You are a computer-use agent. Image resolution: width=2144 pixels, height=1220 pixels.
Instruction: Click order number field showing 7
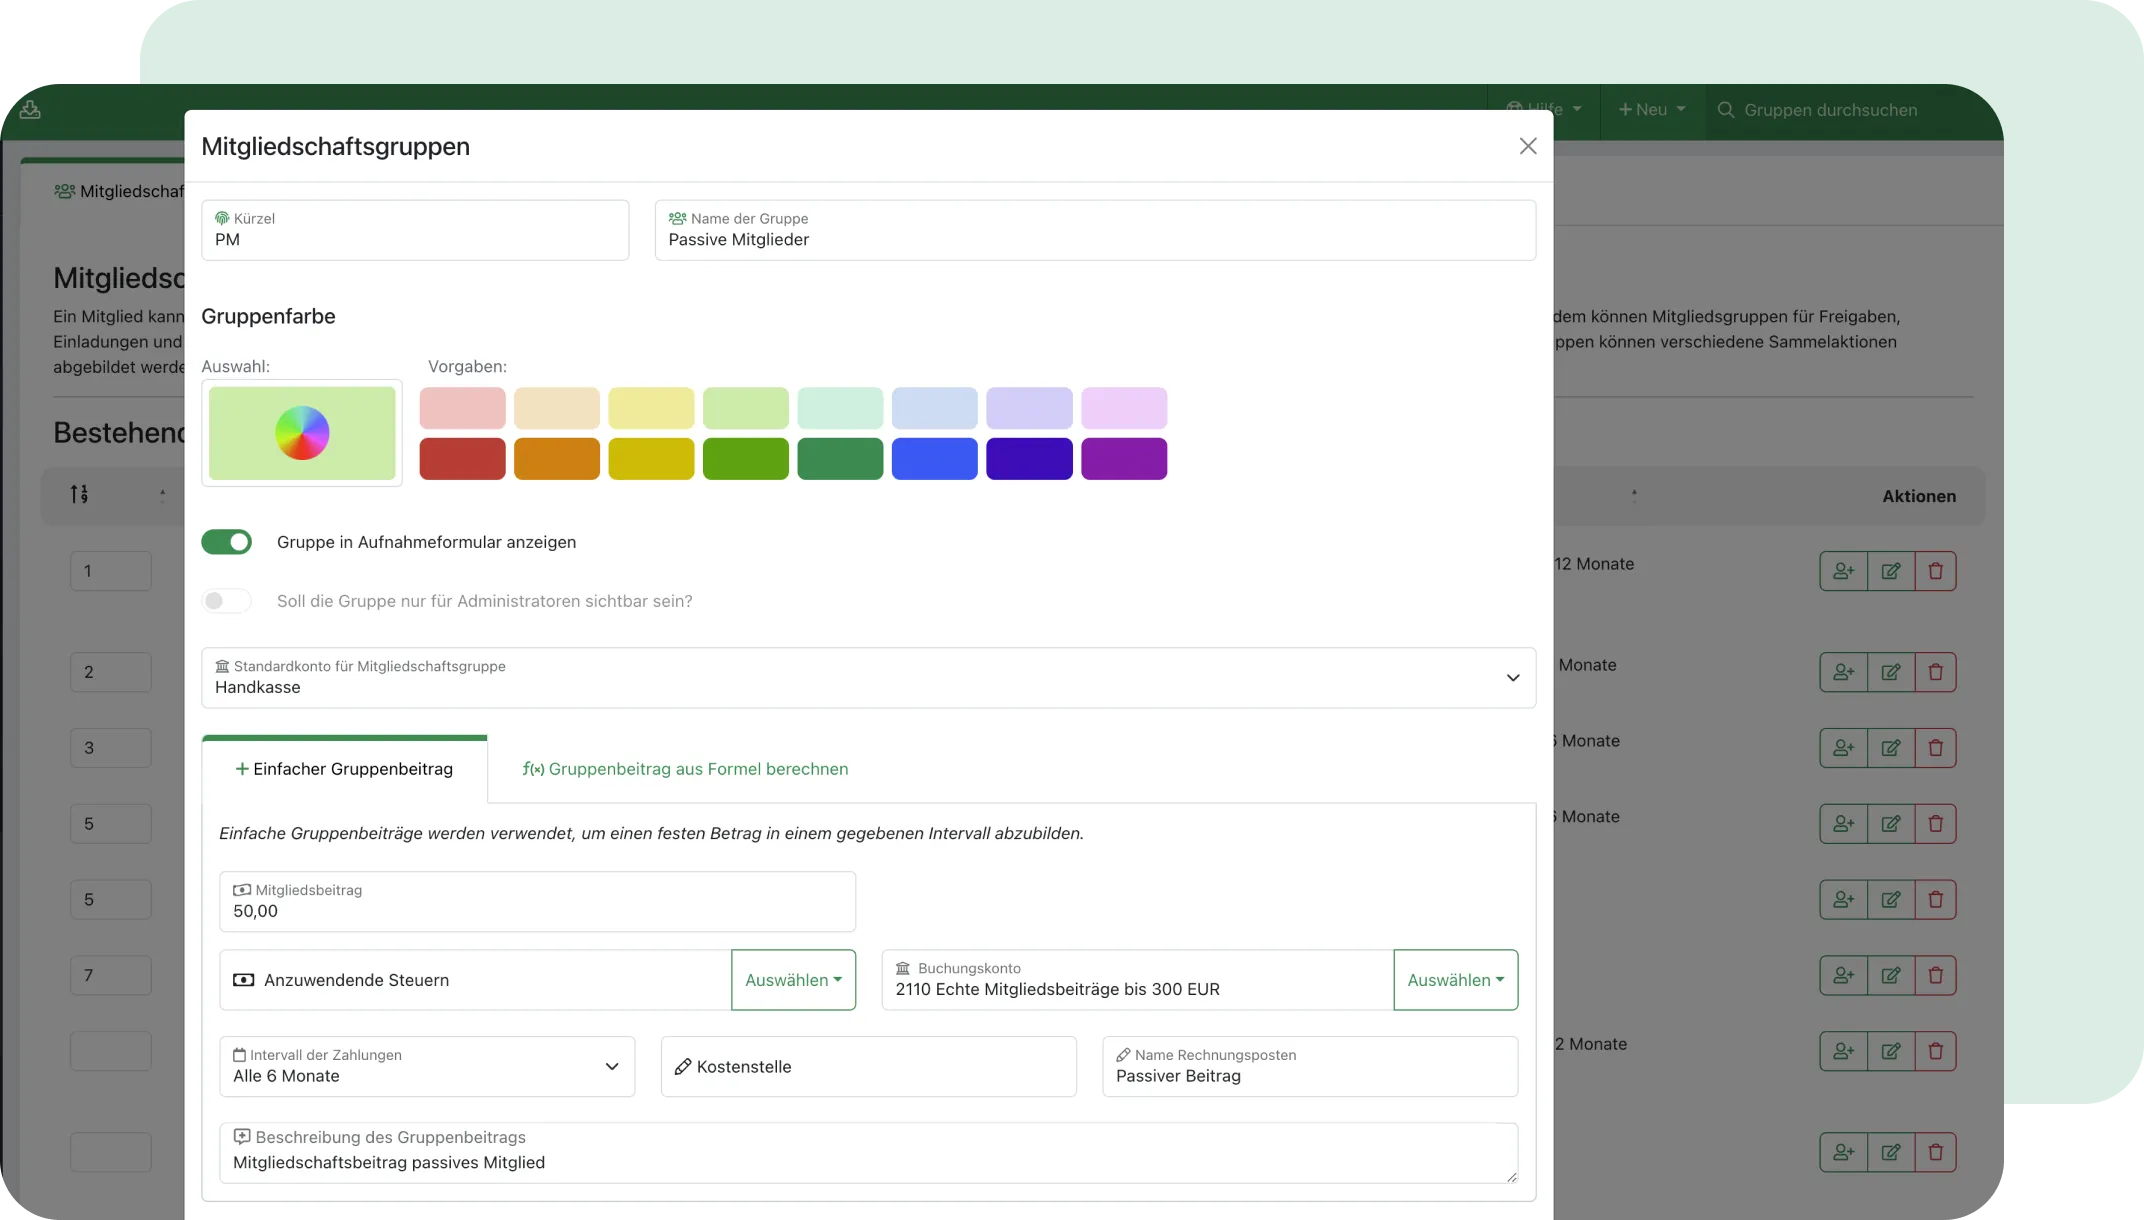[111, 975]
